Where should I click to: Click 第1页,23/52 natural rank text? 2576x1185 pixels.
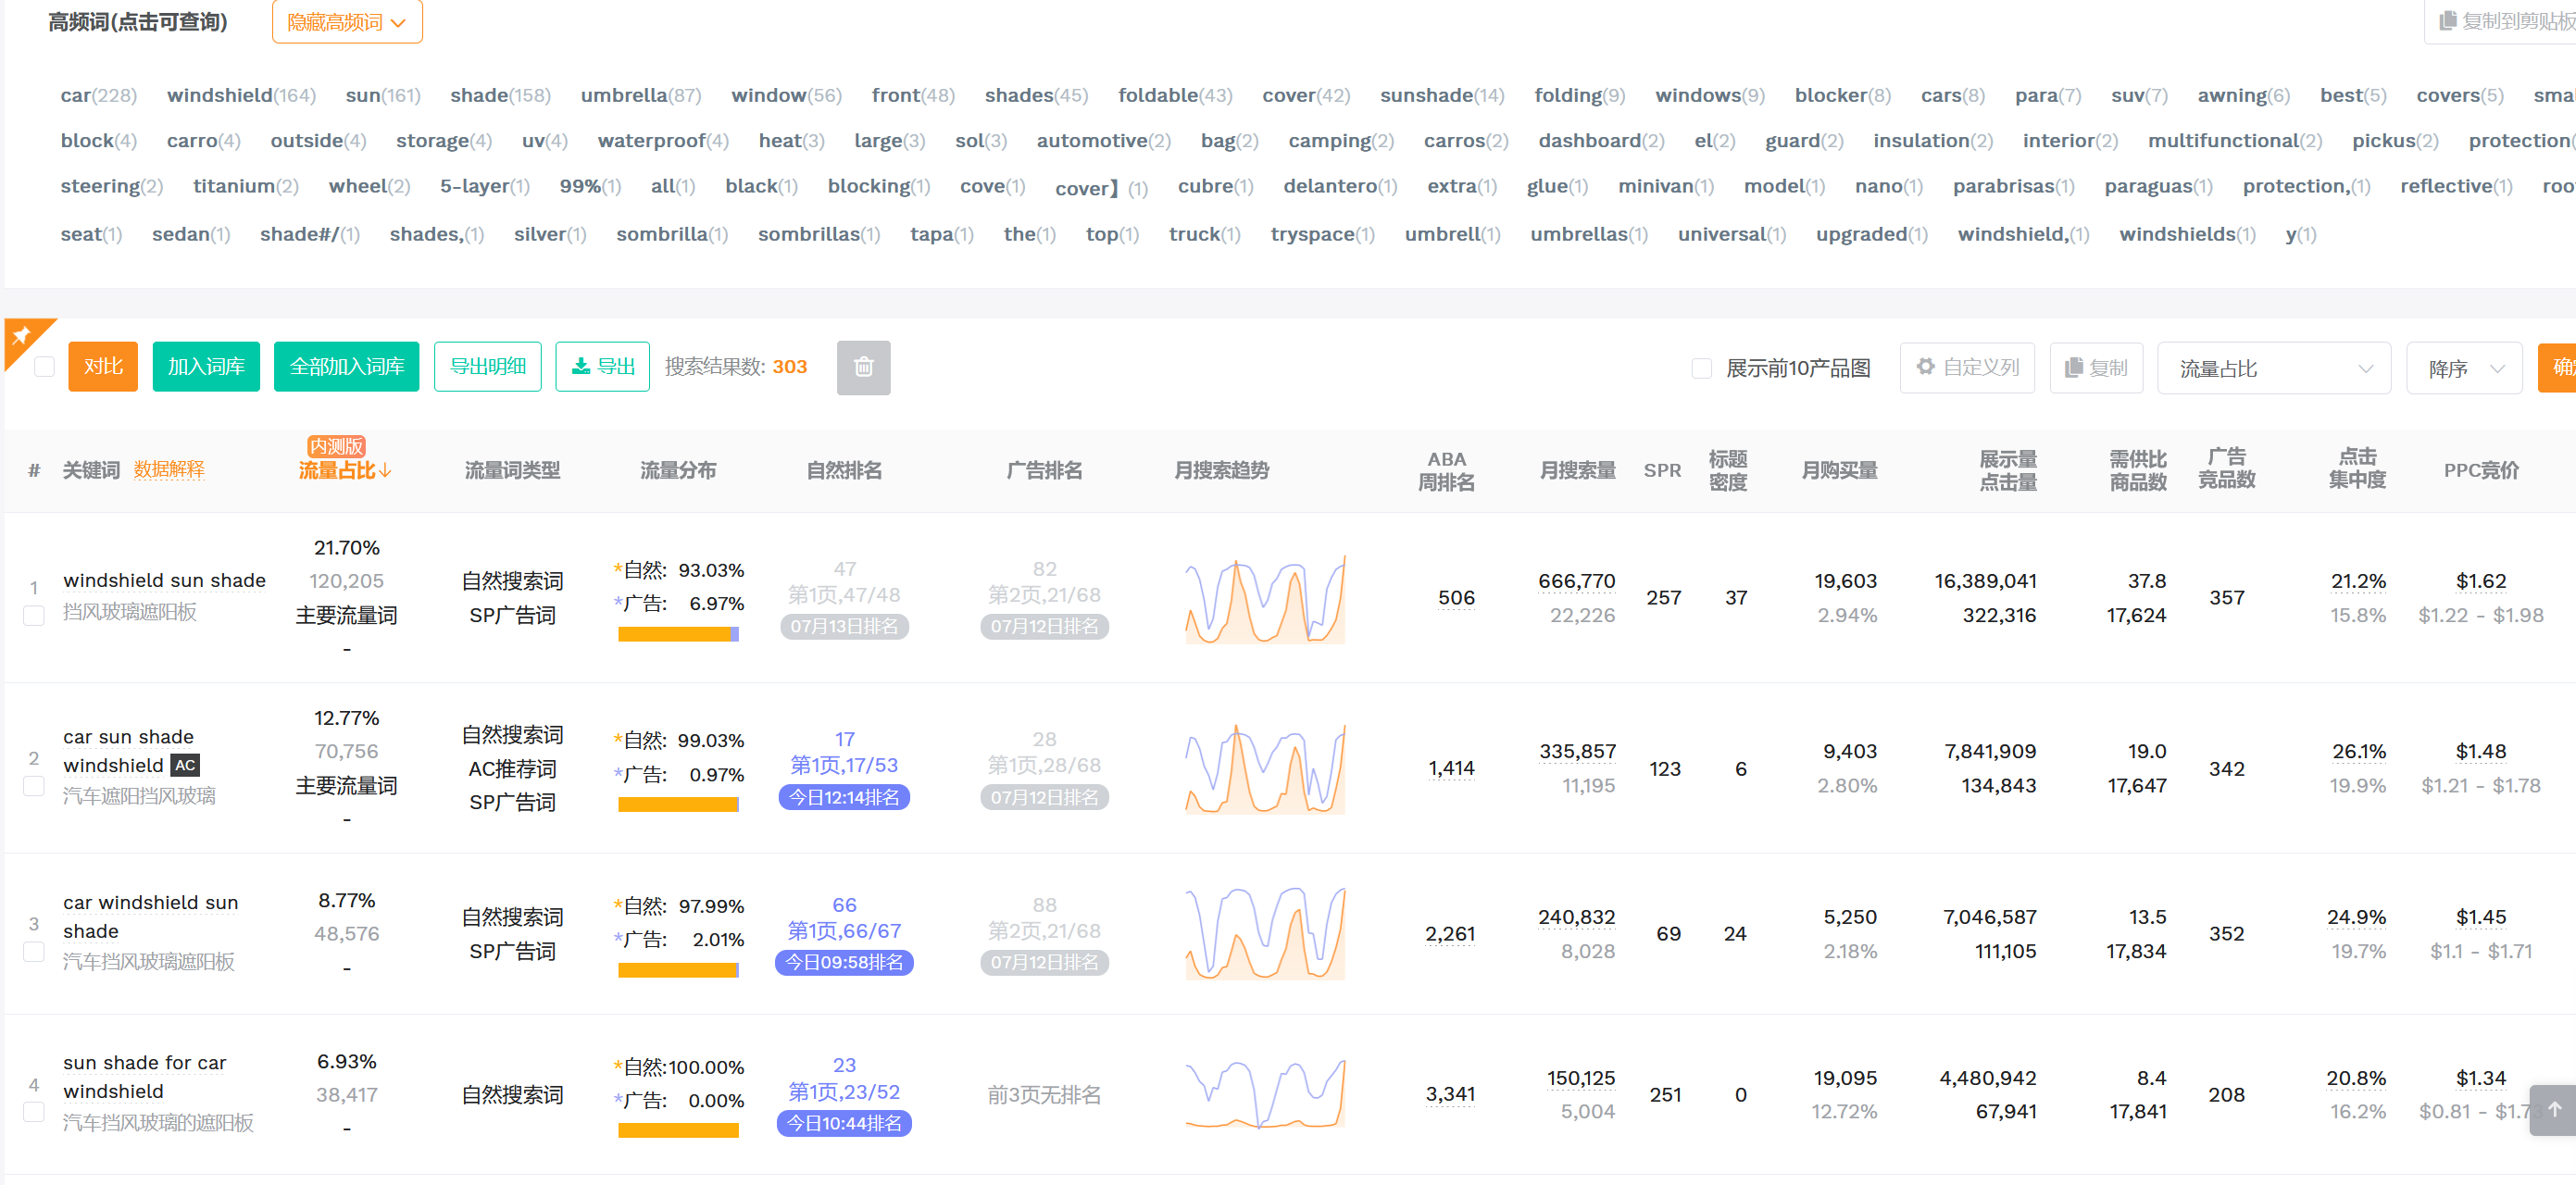[x=844, y=1092]
